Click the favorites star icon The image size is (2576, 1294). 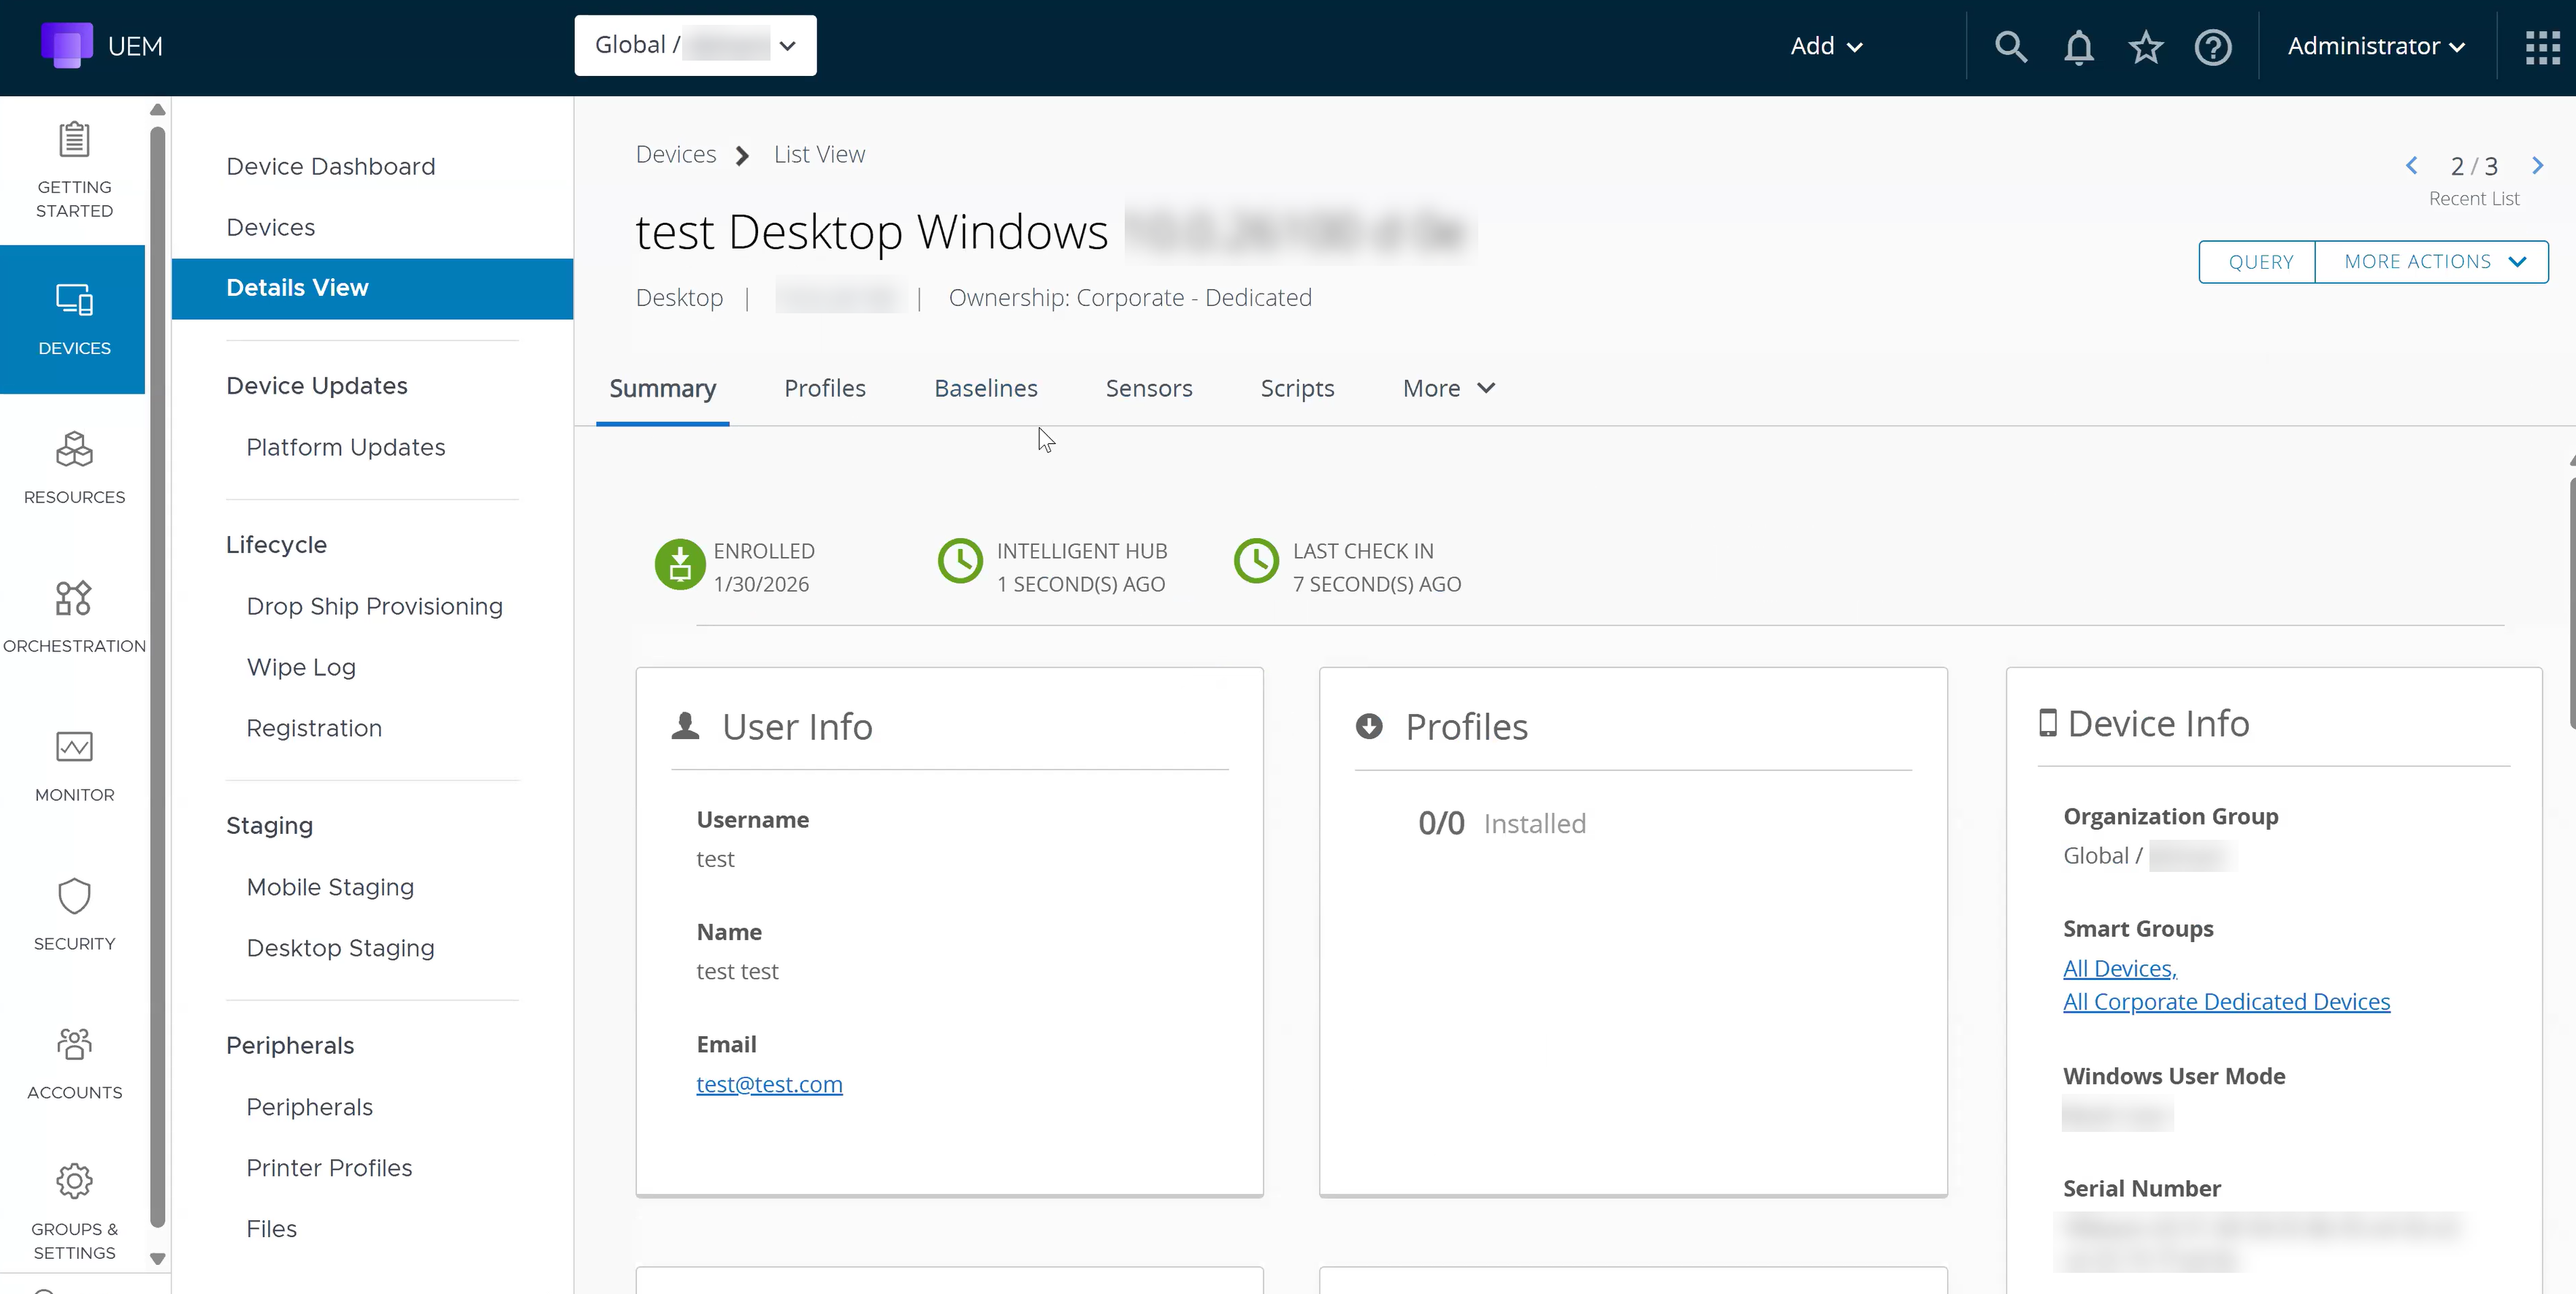click(x=2146, y=47)
